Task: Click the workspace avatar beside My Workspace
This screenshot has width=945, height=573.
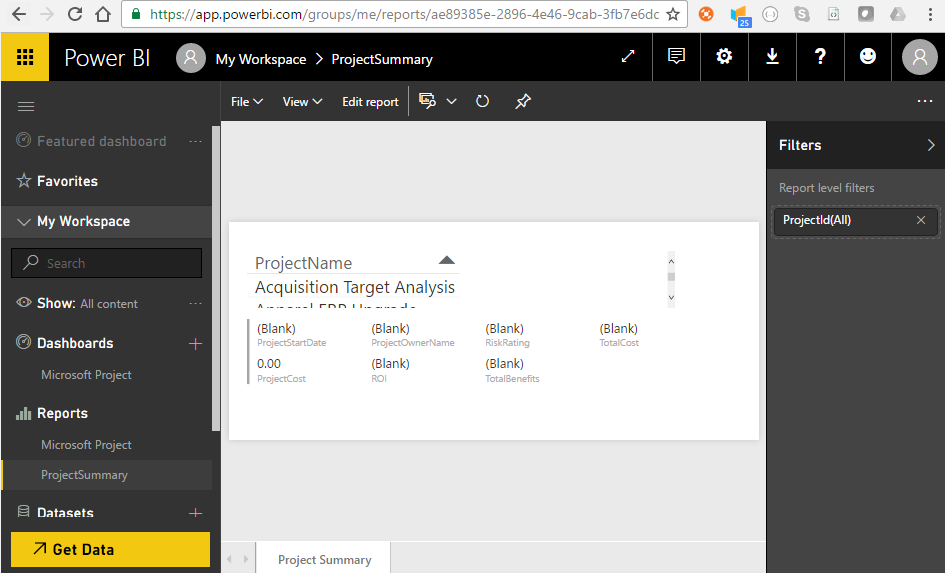Action: point(190,58)
